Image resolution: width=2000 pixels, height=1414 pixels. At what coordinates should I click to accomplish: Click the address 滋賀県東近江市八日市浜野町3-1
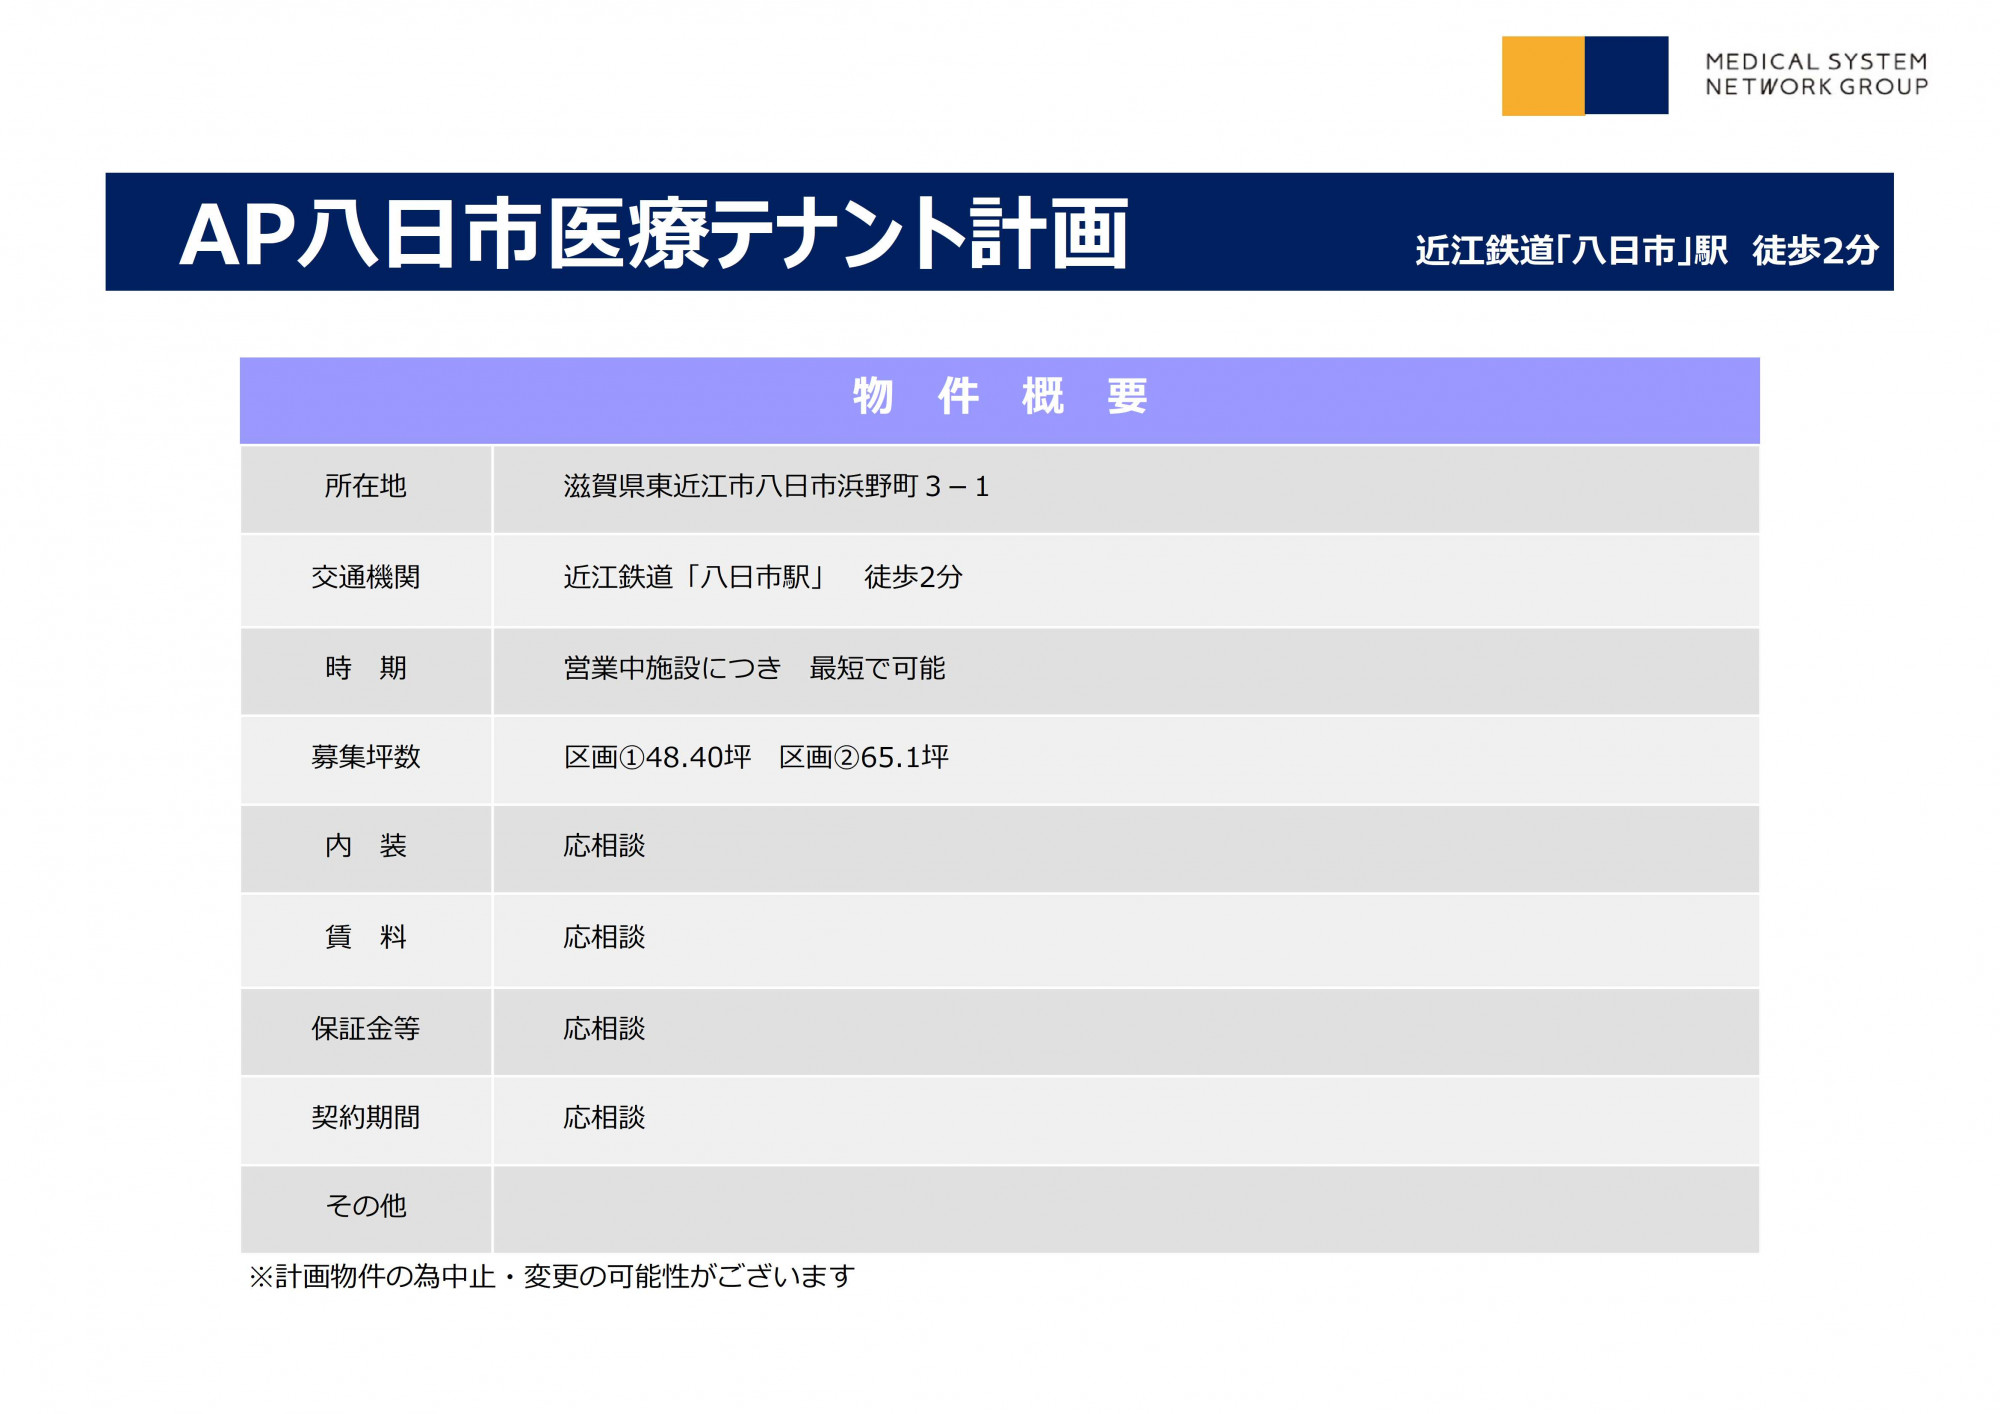pyautogui.click(x=776, y=487)
